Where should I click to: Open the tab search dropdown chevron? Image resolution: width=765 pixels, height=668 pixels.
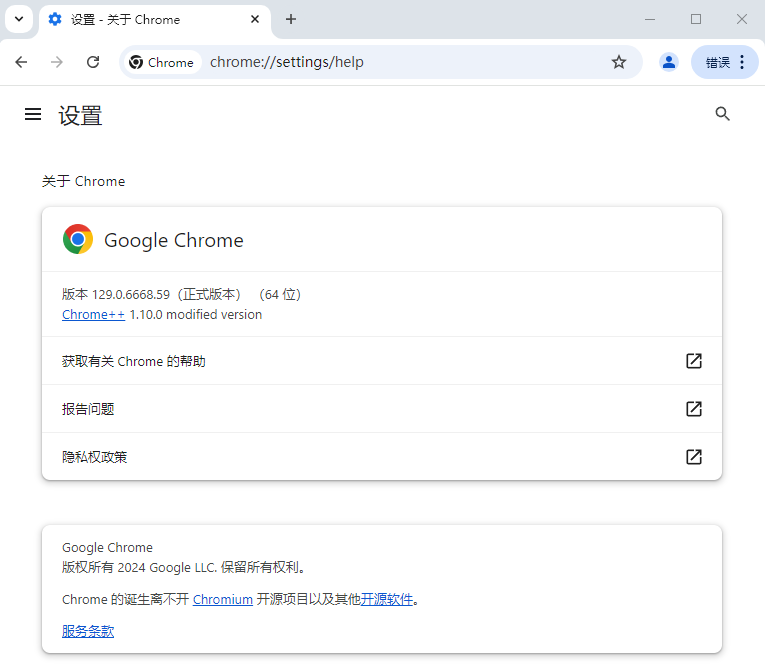click(19, 20)
